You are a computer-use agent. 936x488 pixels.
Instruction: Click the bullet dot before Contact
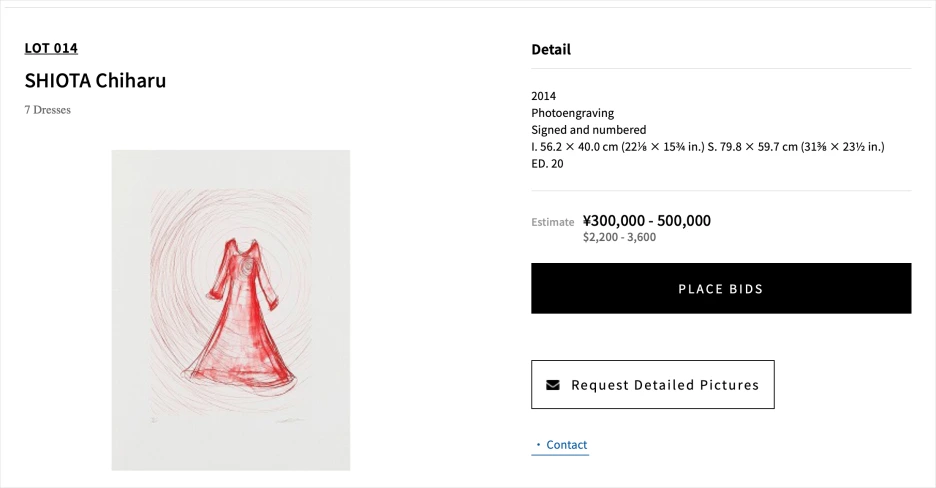pos(538,445)
